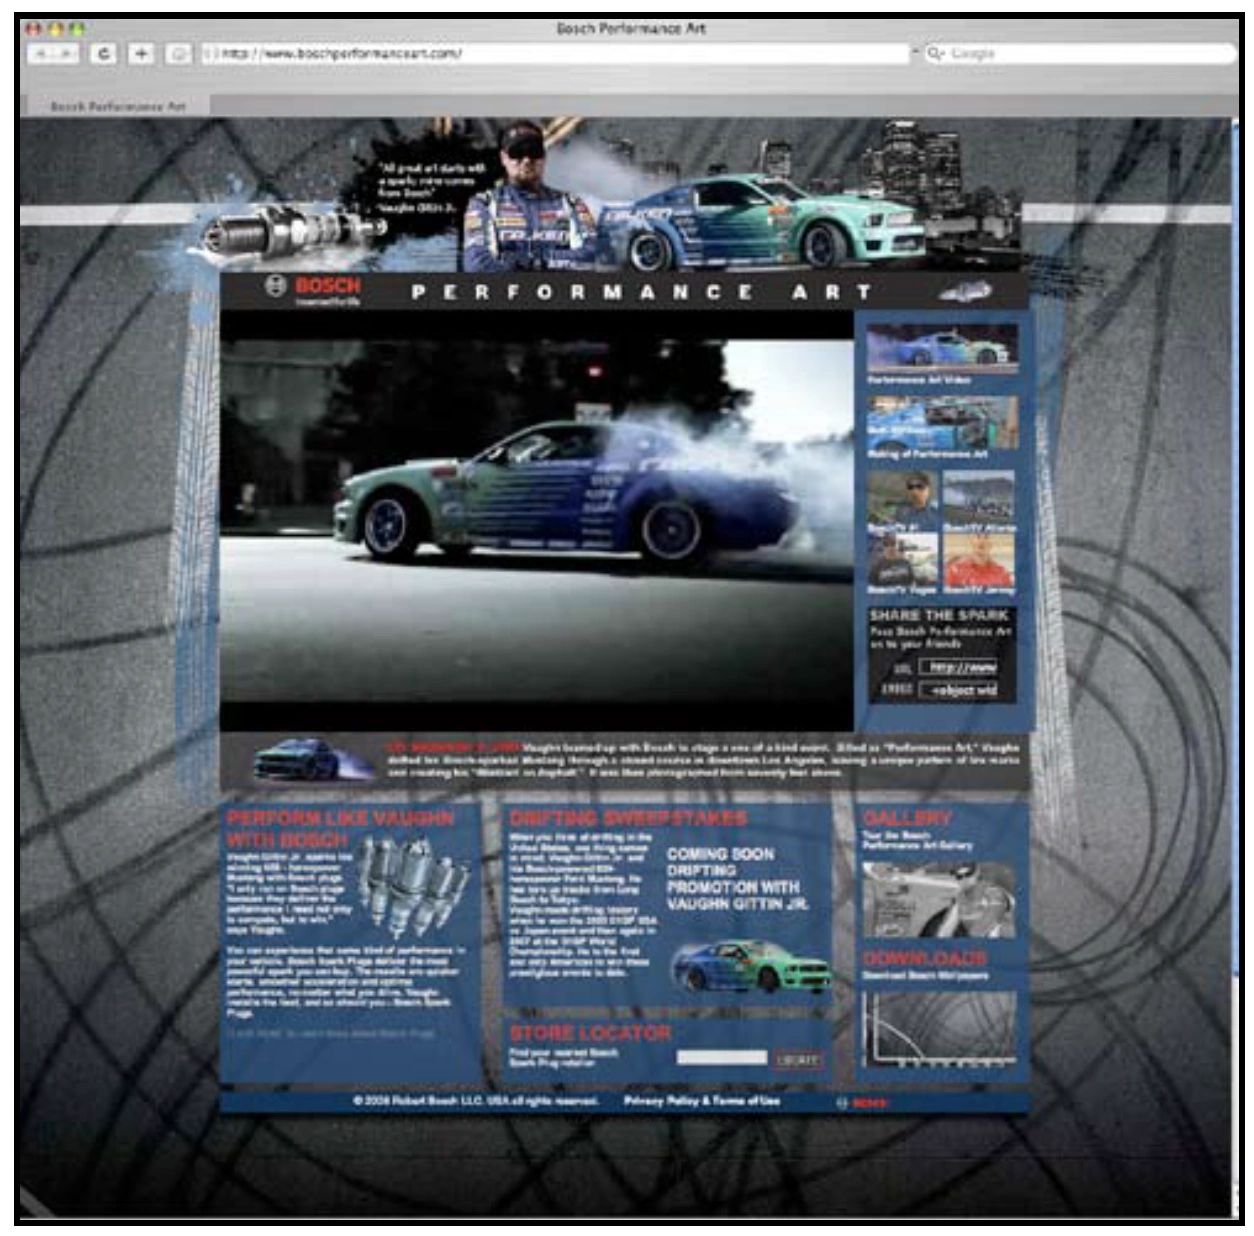Click the Gallery photo thumbnail

(x=940, y=900)
